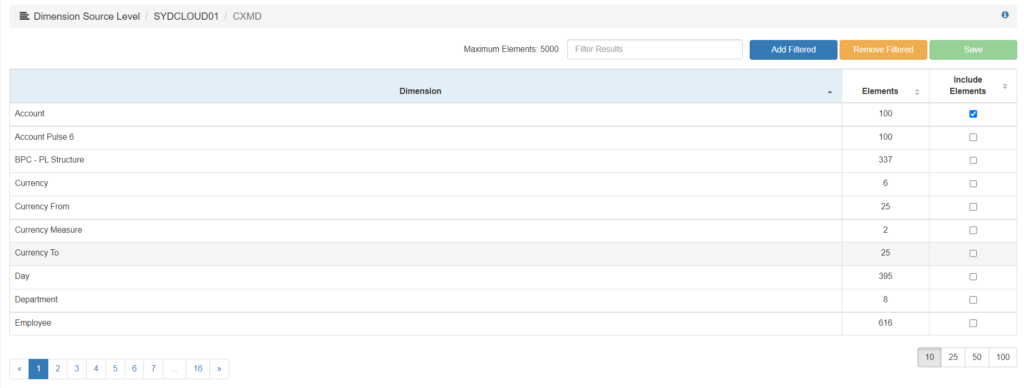Image resolution: width=1024 pixels, height=388 pixels.
Task: Focus the Filter Results input field
Action: (655, 50)
